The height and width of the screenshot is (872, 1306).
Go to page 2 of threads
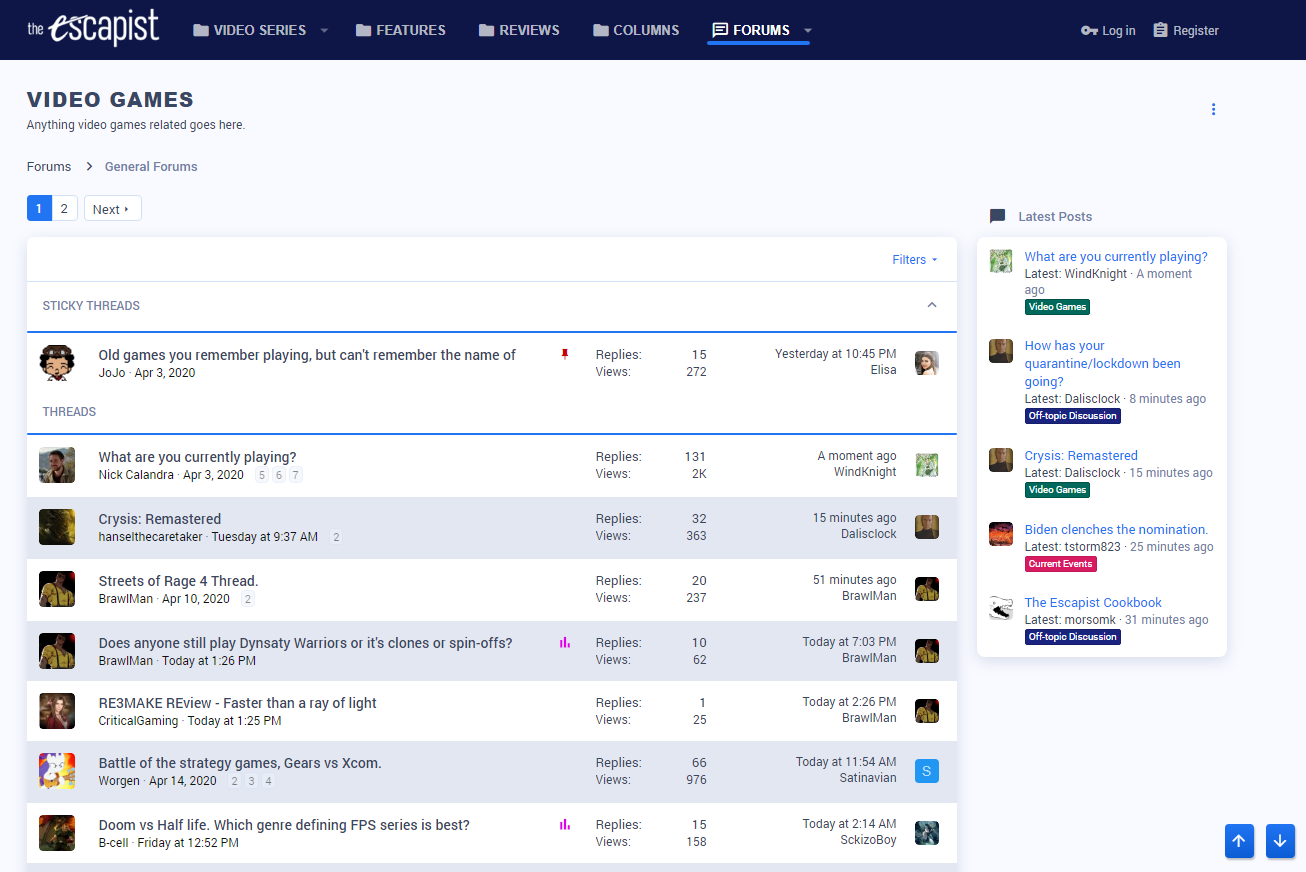tap(64, 208)
